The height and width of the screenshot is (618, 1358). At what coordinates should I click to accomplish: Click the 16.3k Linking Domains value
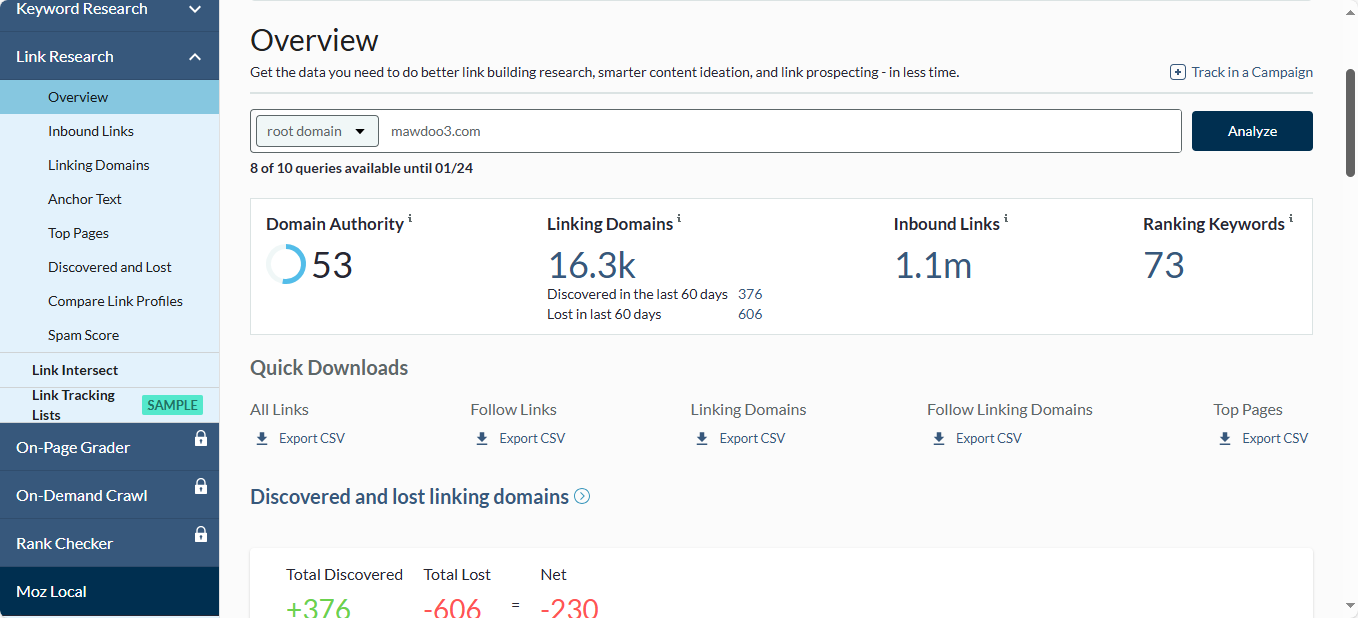point(592,265)
